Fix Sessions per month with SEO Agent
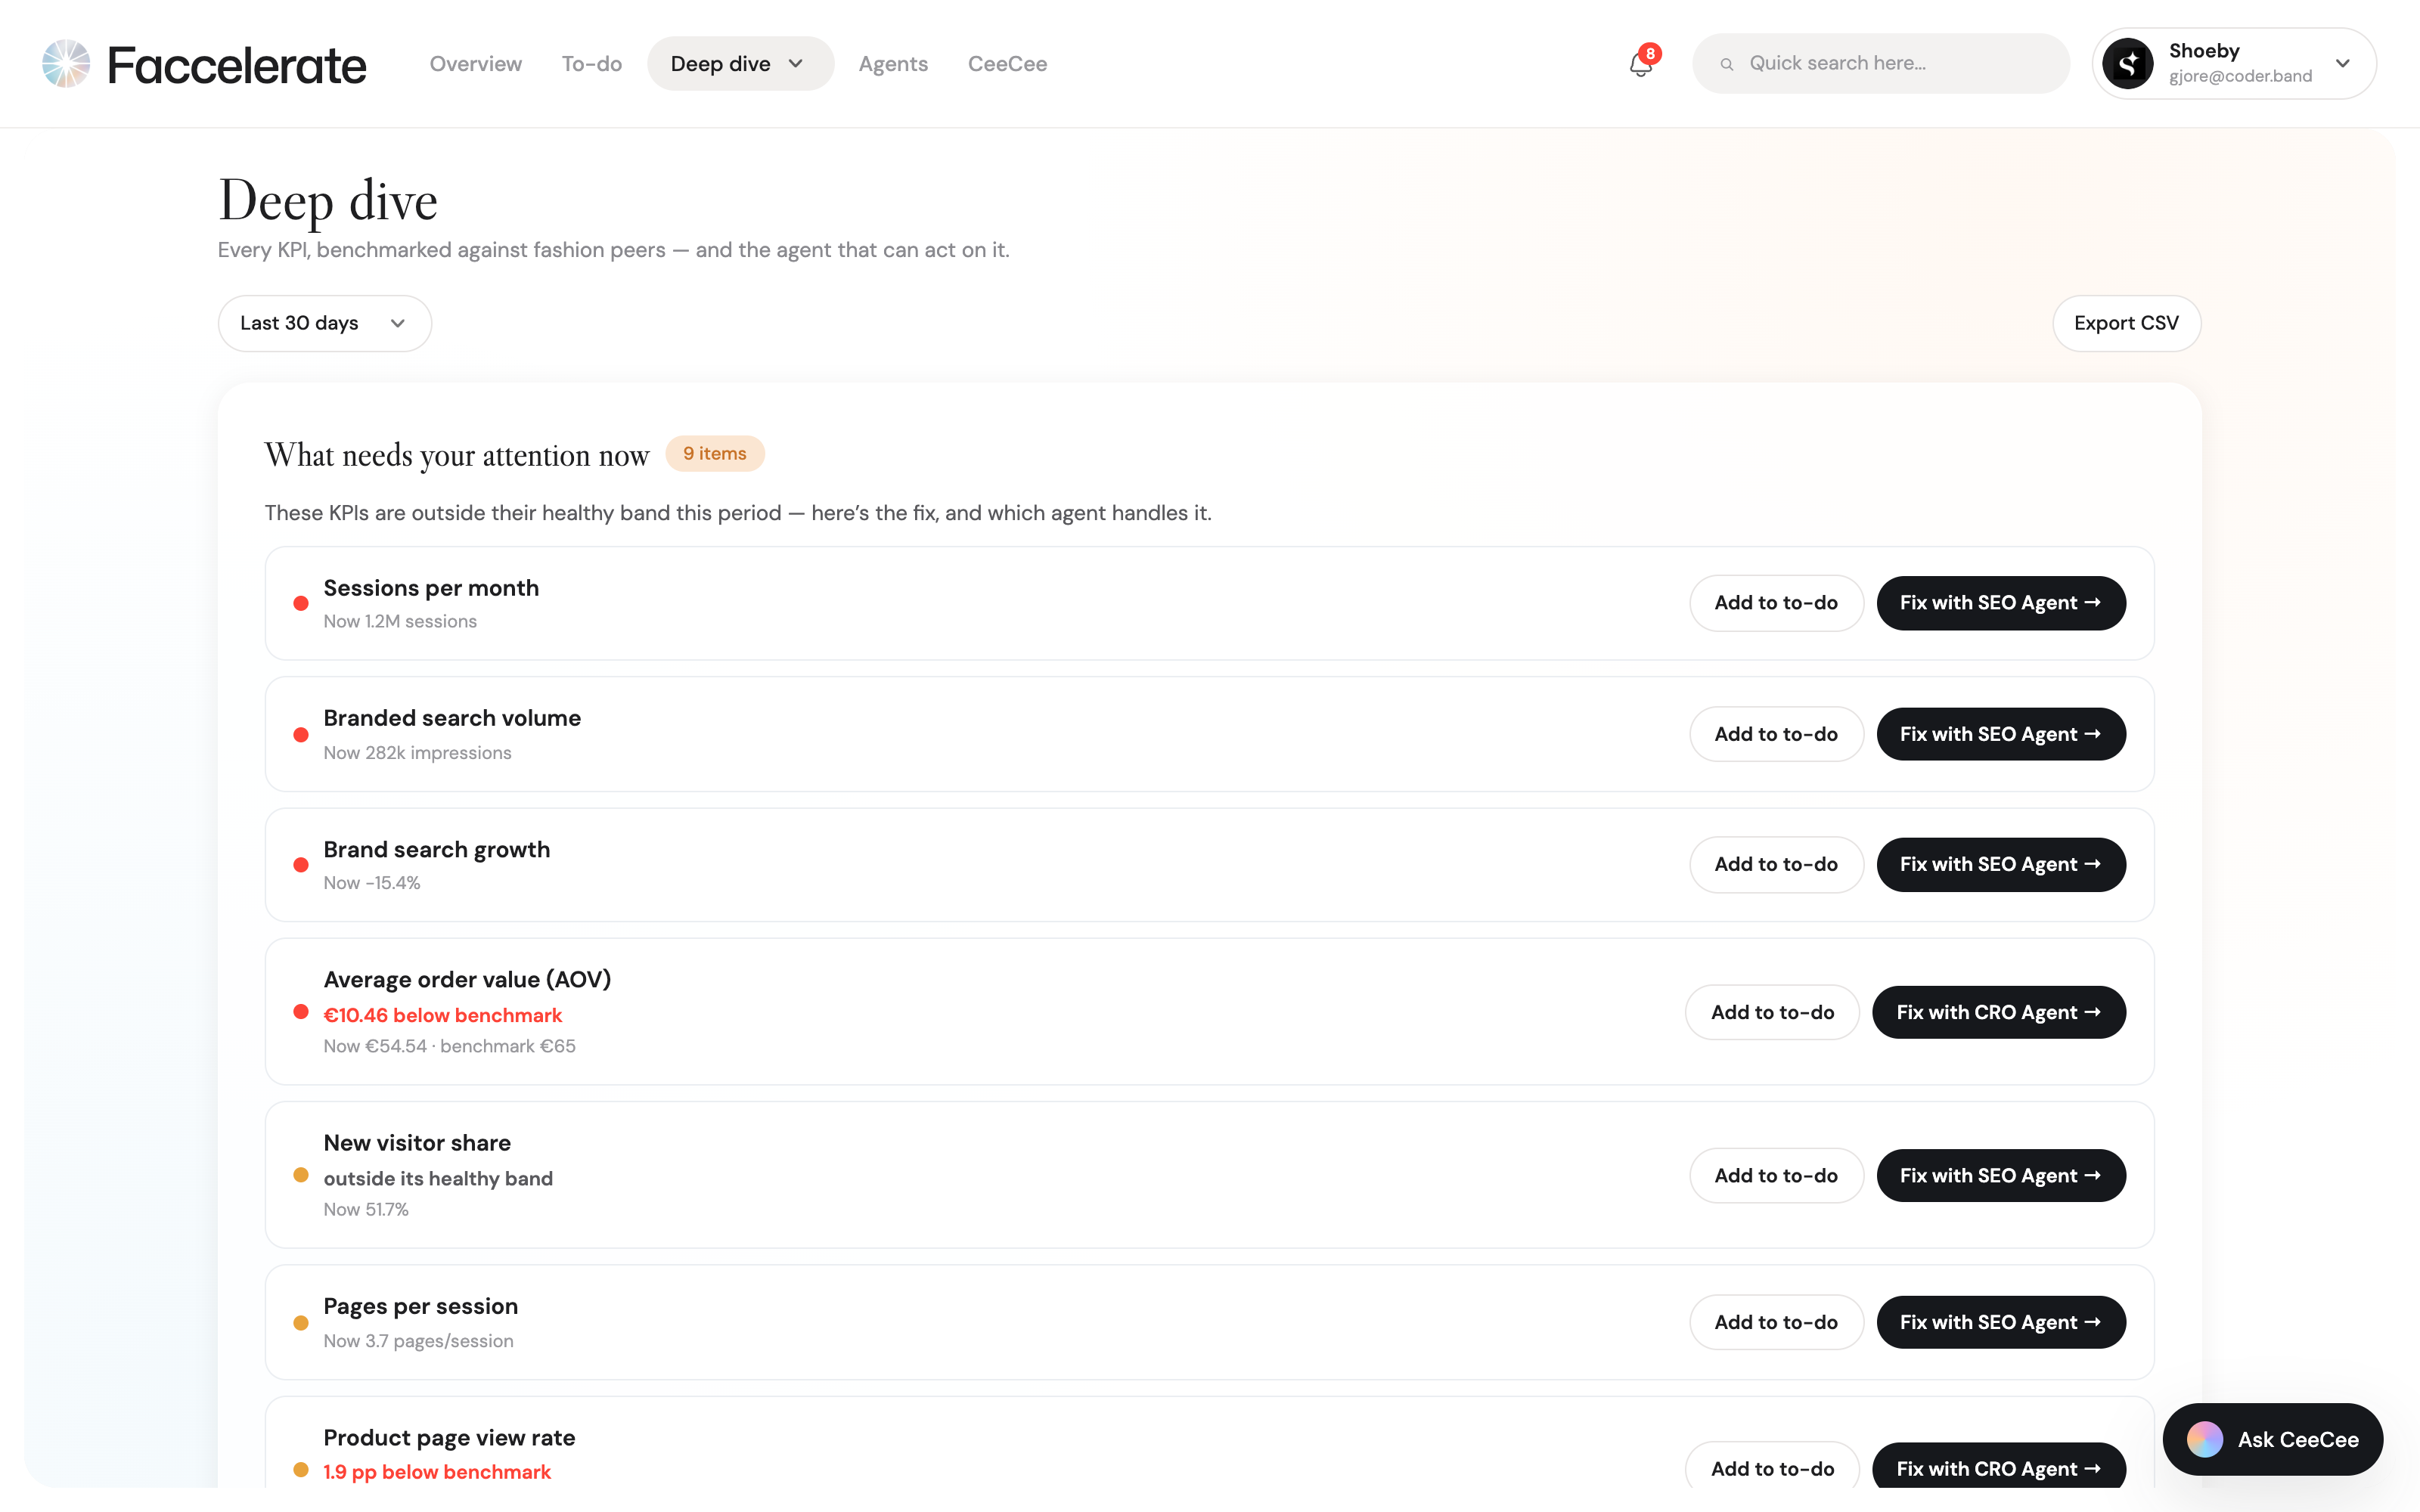The height and width of the screenshot is (1512, 2420). [2000, 603]
